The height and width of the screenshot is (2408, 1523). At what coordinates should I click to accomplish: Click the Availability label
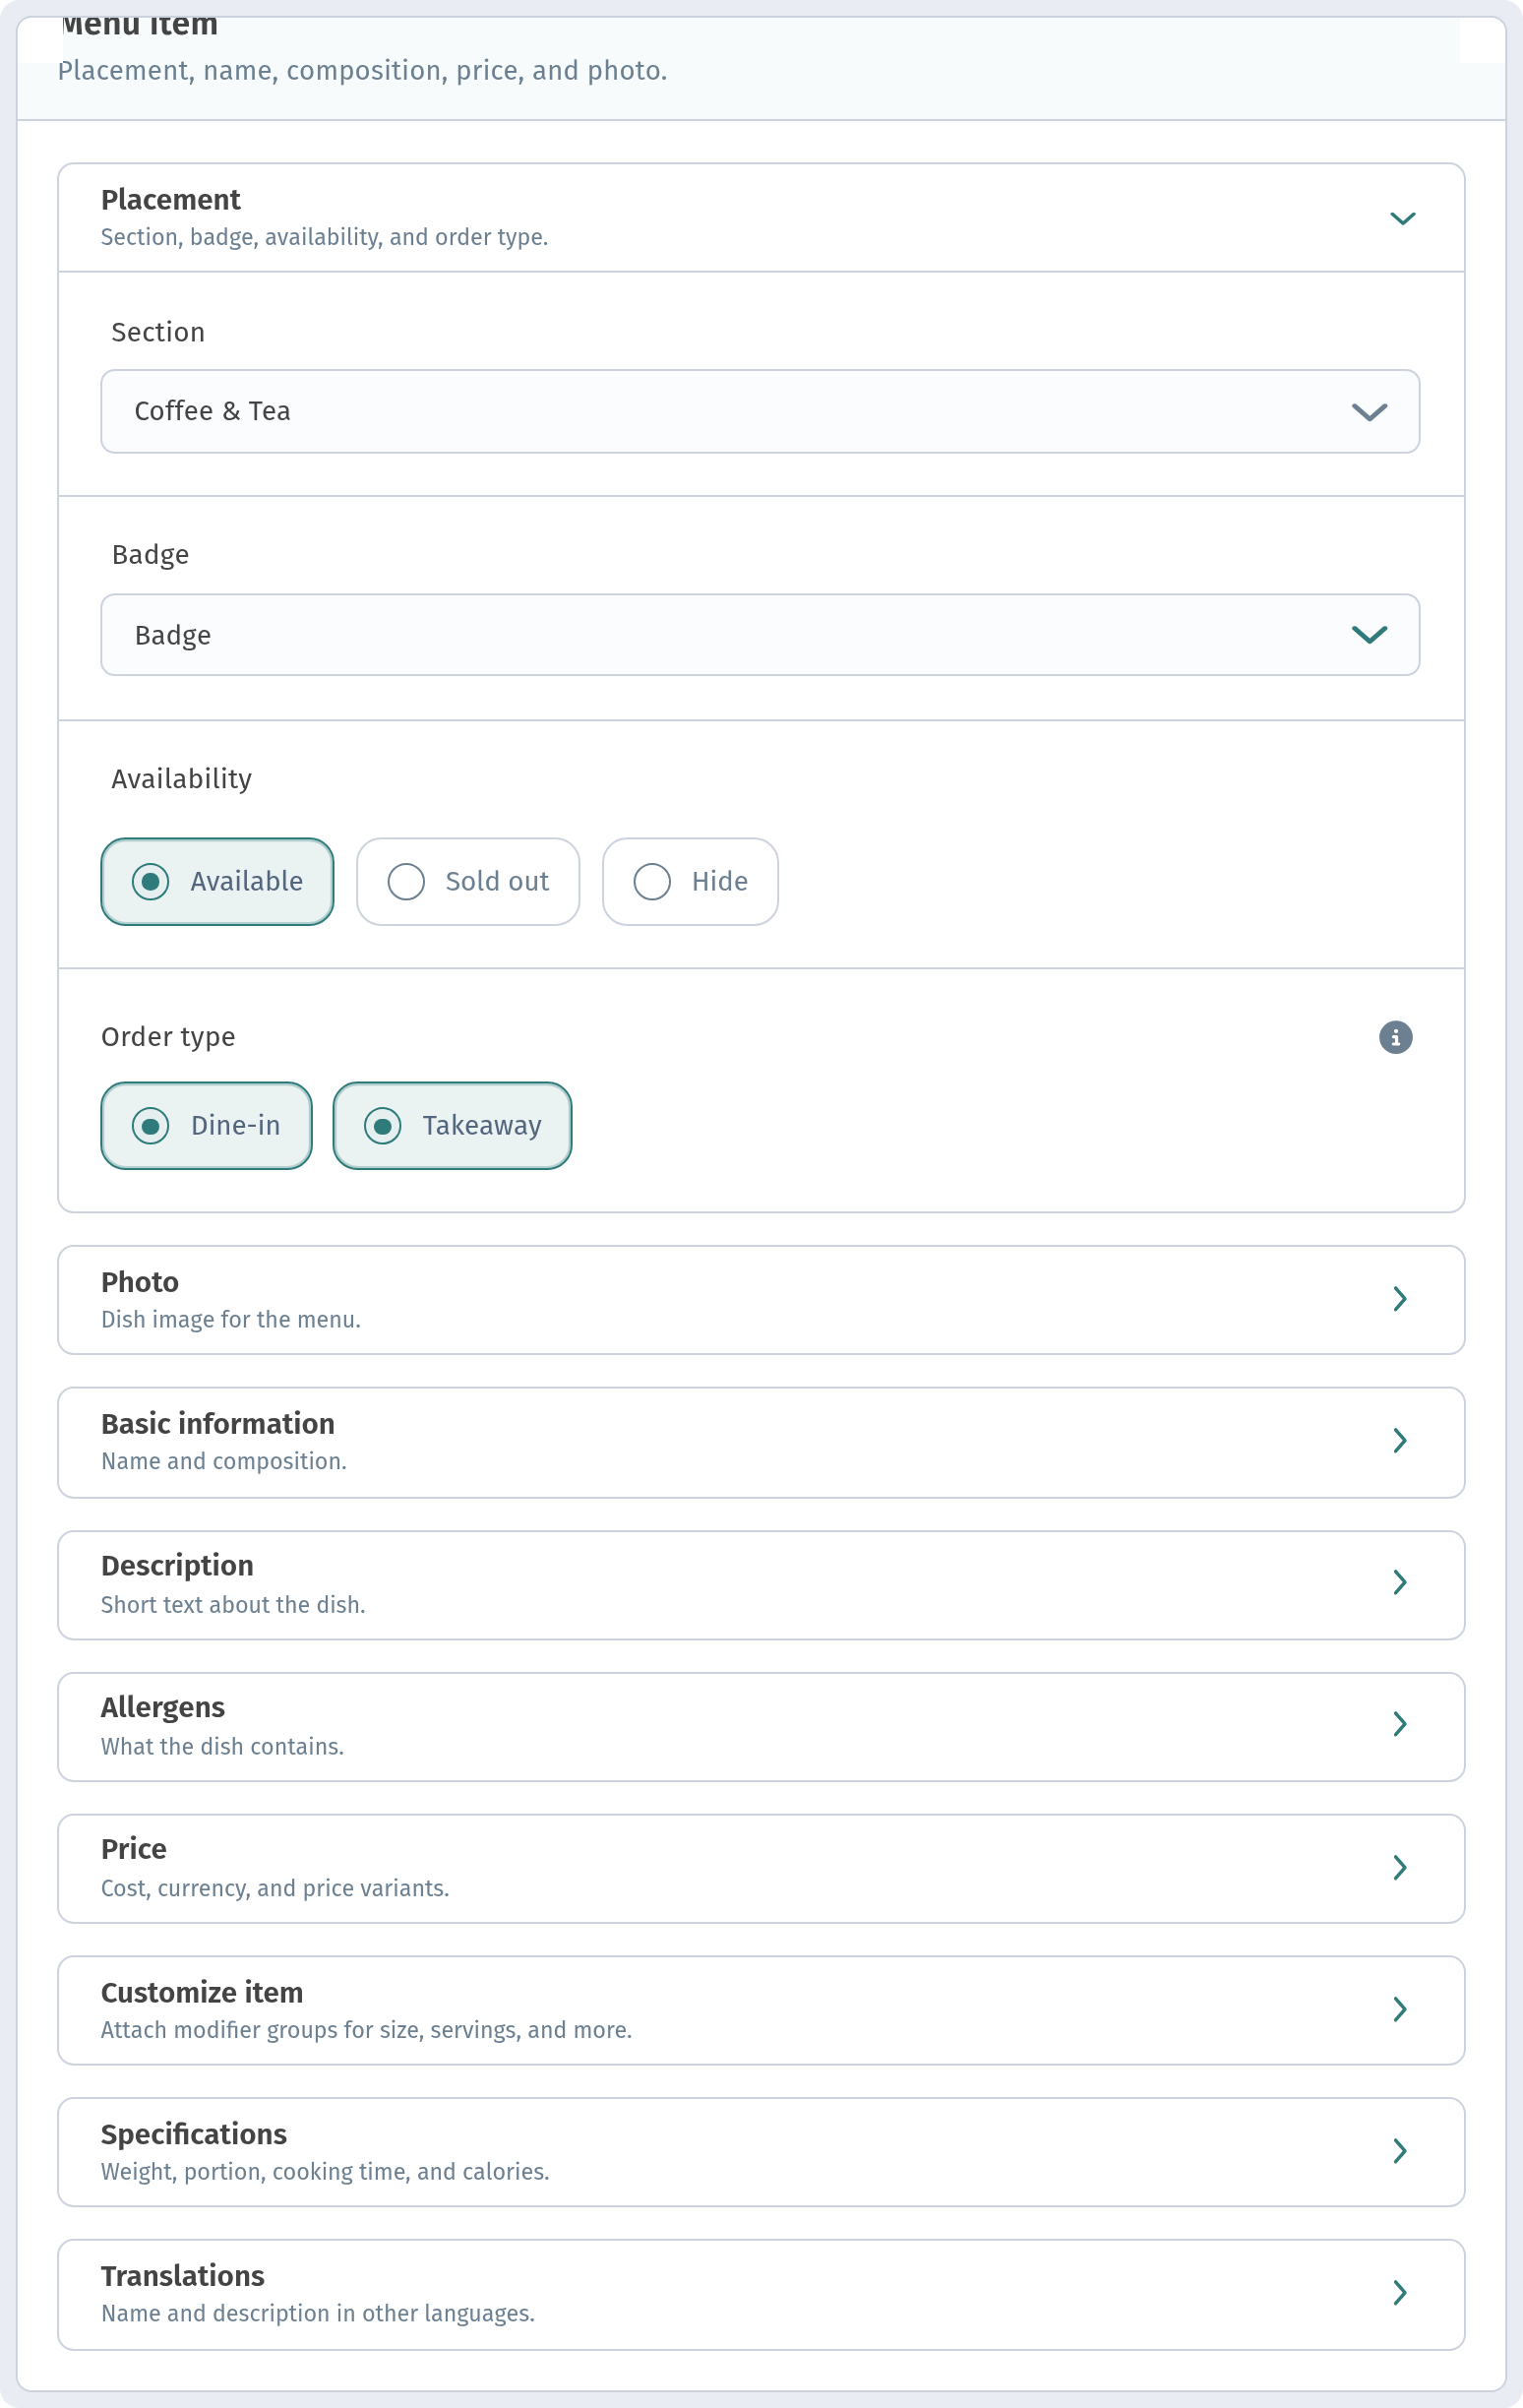182,779
